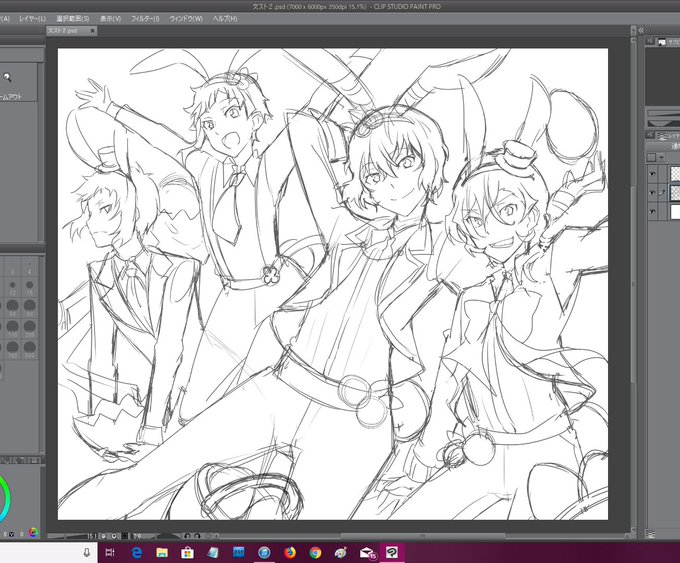The width and height of the screenshot is (680, 563).
Task: Select the top layer thumbnail
Action: (675, 174)
